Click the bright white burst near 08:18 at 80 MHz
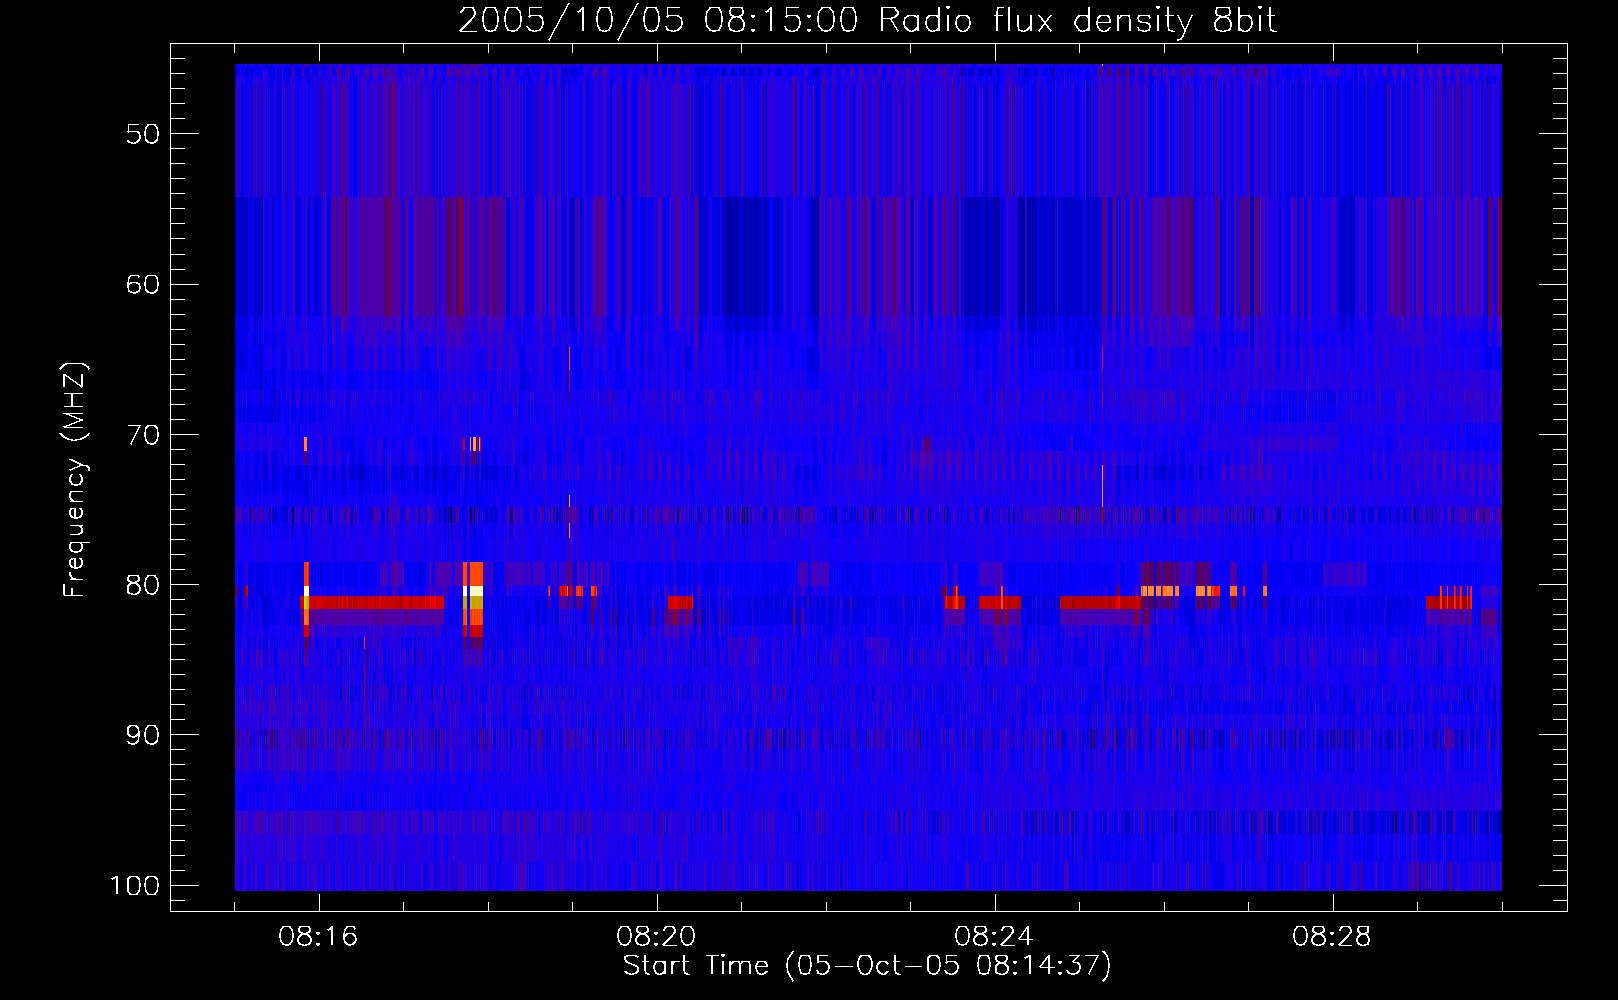 tap(473, 591)
